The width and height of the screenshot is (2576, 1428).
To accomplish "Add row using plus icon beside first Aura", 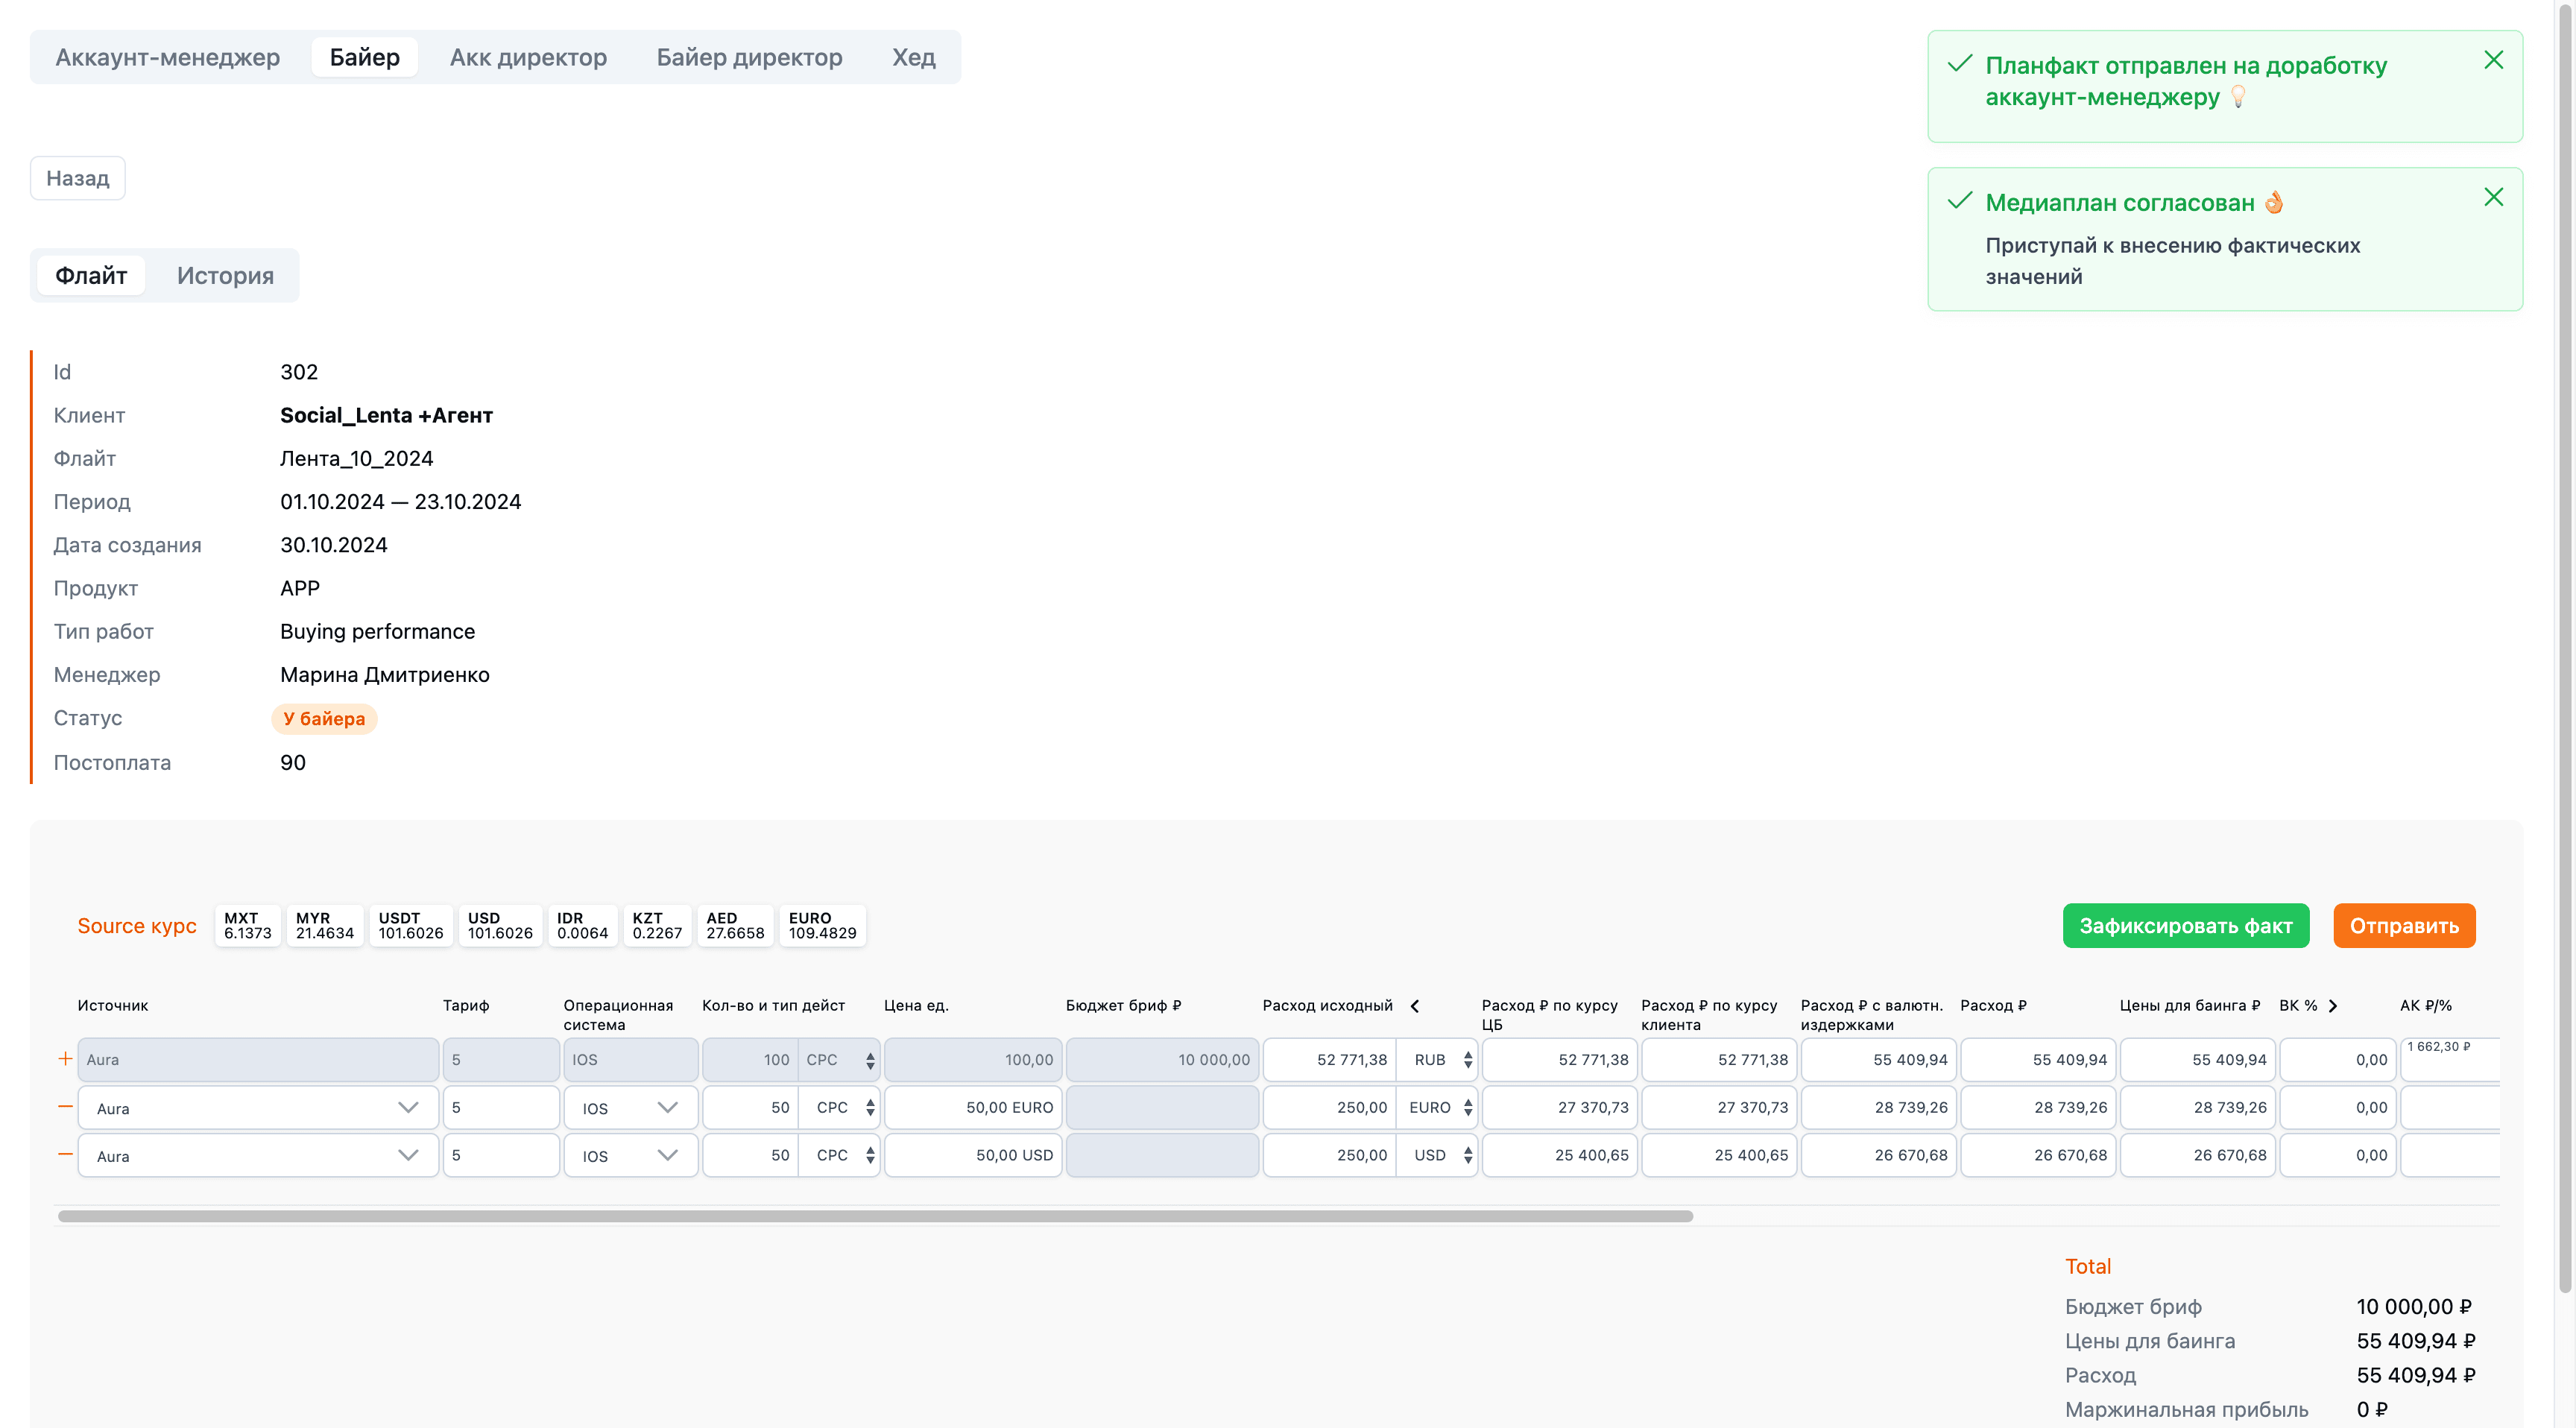I will coord(65,1058).
